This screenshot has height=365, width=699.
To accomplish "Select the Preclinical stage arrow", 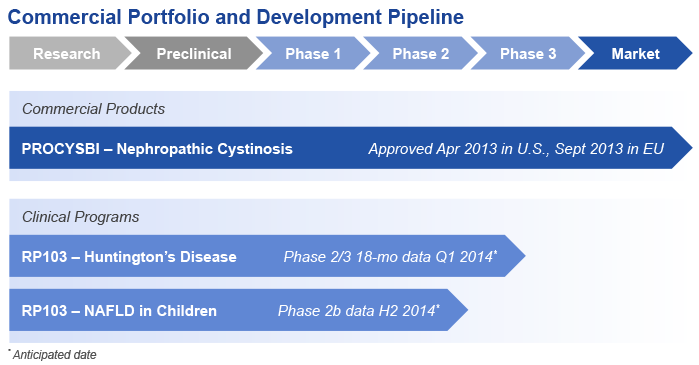I will tap(194, 53).
